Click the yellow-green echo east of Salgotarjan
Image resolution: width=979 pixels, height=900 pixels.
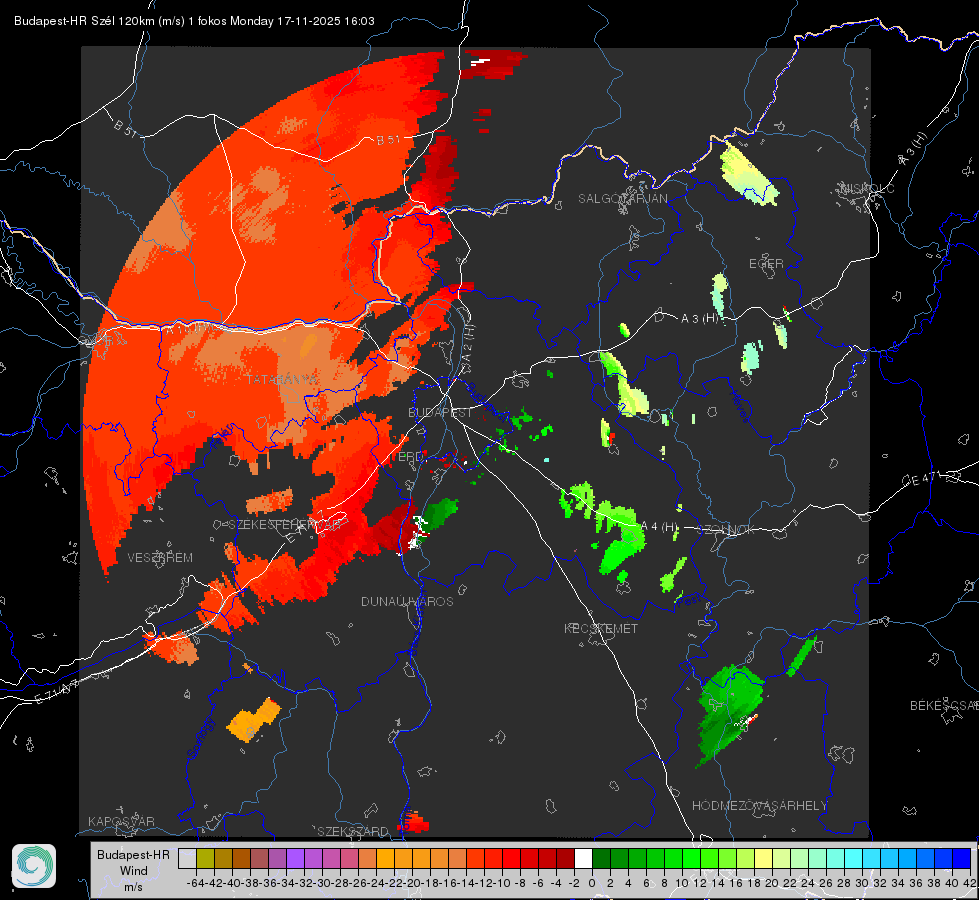pyautogui.click(x=748, y=175)
